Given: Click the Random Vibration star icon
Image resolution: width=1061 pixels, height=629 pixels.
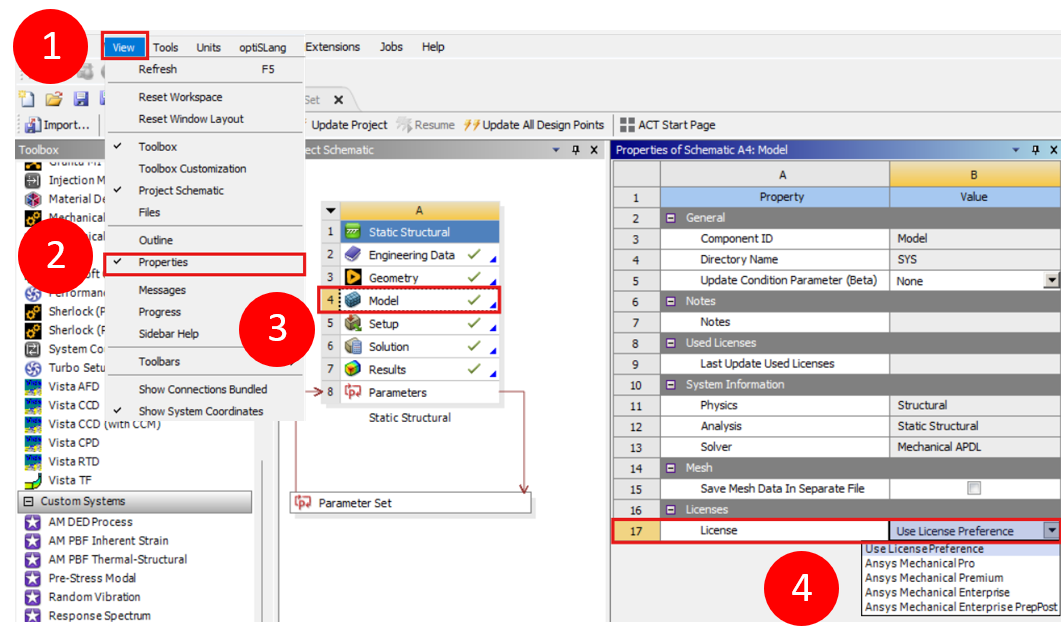Looking at the screenshot, I should 32,597.
